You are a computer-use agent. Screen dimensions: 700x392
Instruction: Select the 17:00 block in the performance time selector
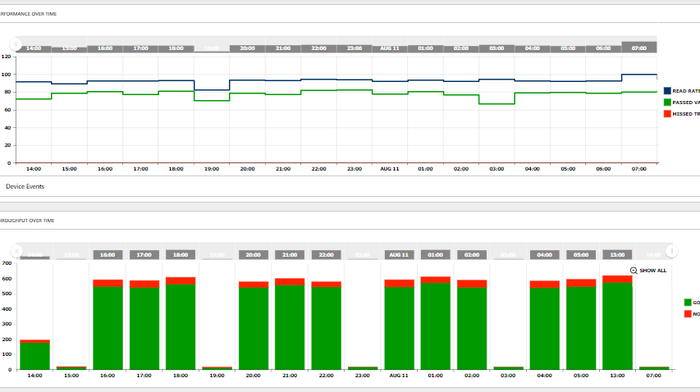pos(141,49)
